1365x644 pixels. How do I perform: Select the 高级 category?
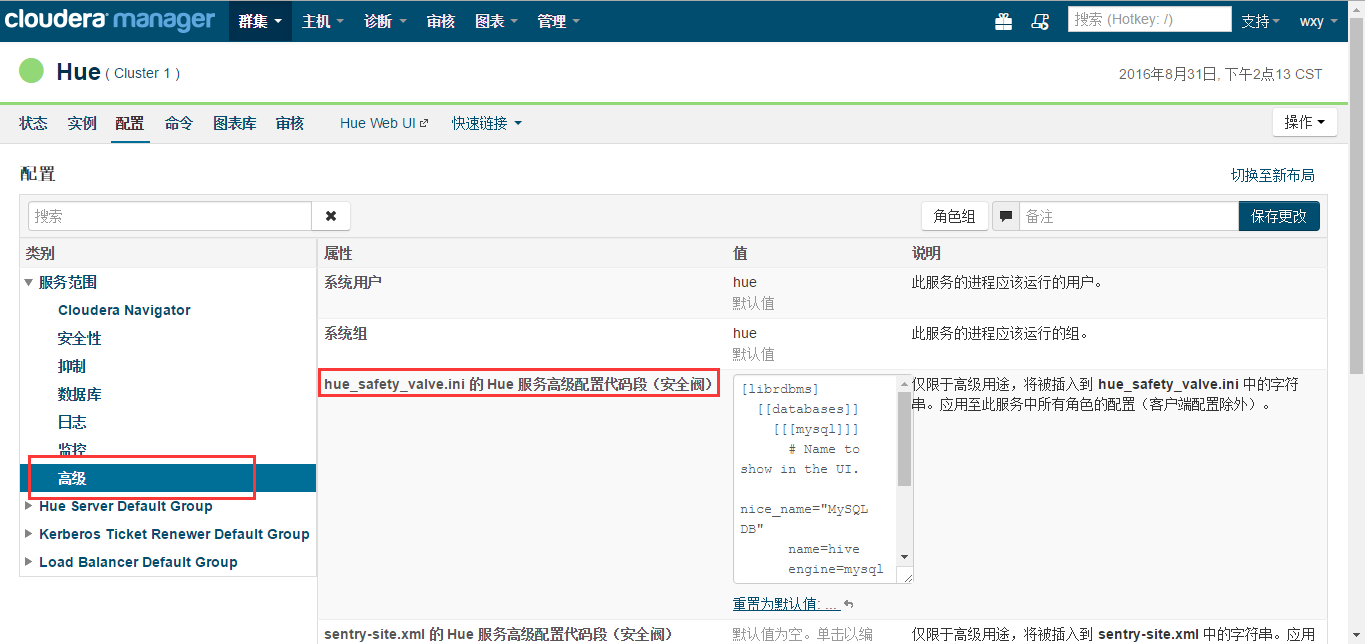tap(168, 478)
